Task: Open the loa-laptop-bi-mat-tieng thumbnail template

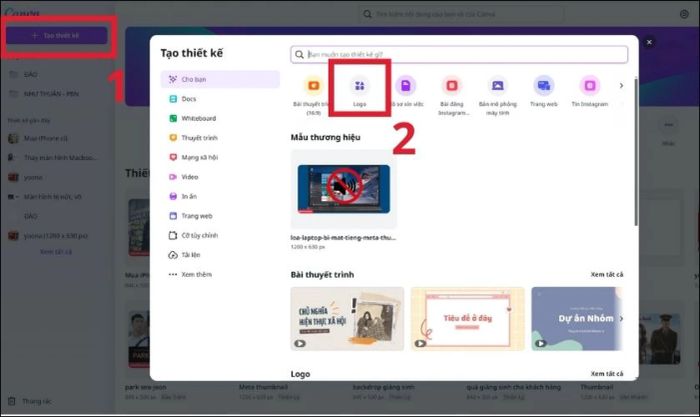Action: (342, 190)
